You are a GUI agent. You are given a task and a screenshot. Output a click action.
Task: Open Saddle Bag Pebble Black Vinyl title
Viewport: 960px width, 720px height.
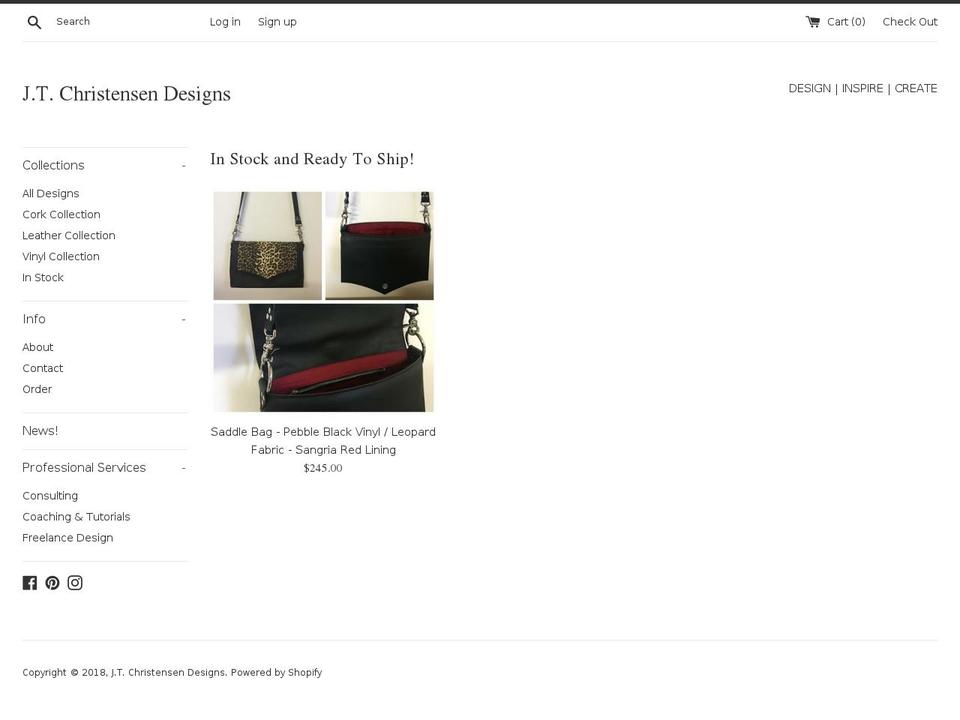tap(323, 441)
